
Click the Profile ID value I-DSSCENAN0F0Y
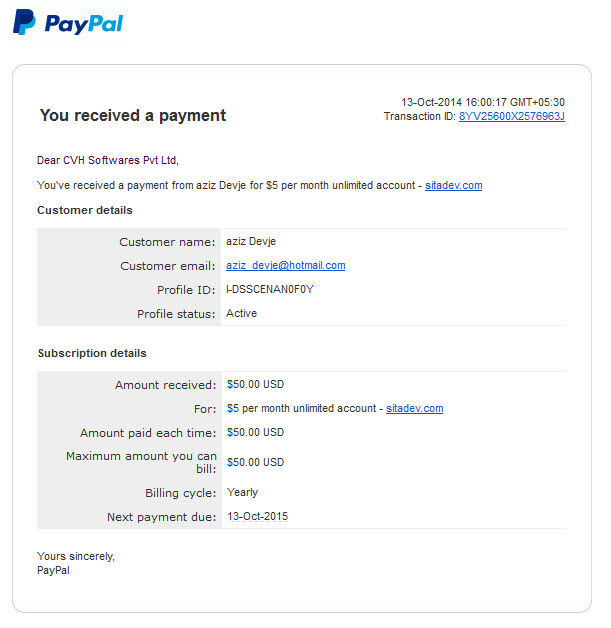point(270,289)
